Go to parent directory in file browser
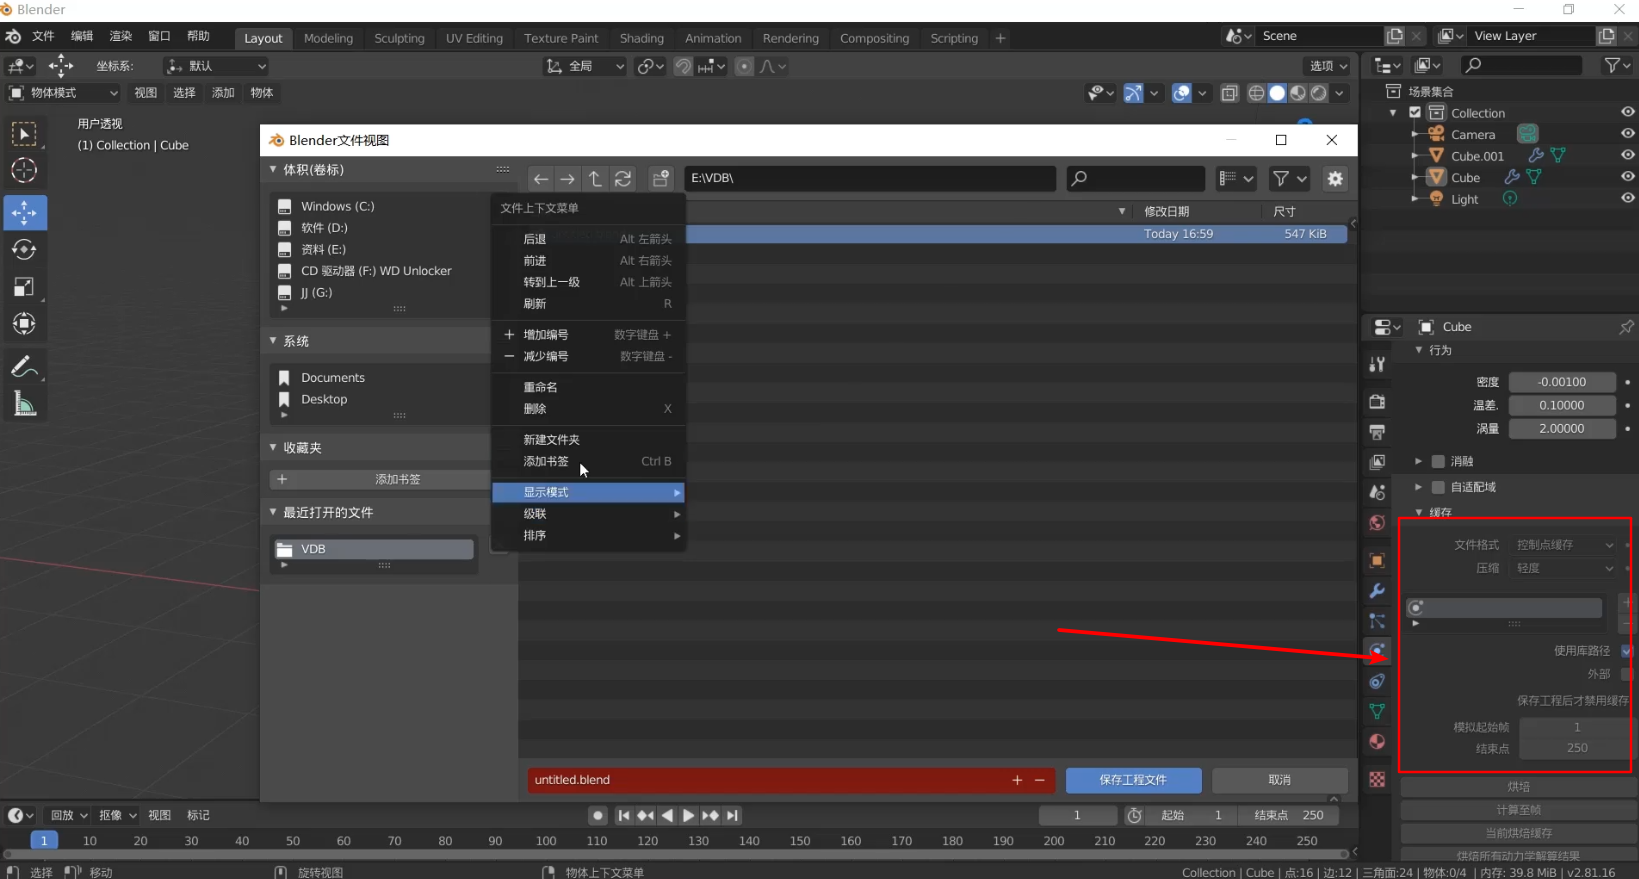 tap(595, 179)
